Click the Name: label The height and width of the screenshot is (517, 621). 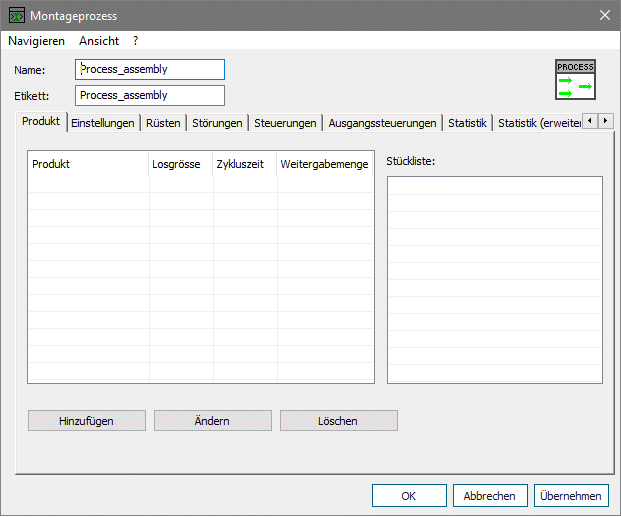click(30, 70)
